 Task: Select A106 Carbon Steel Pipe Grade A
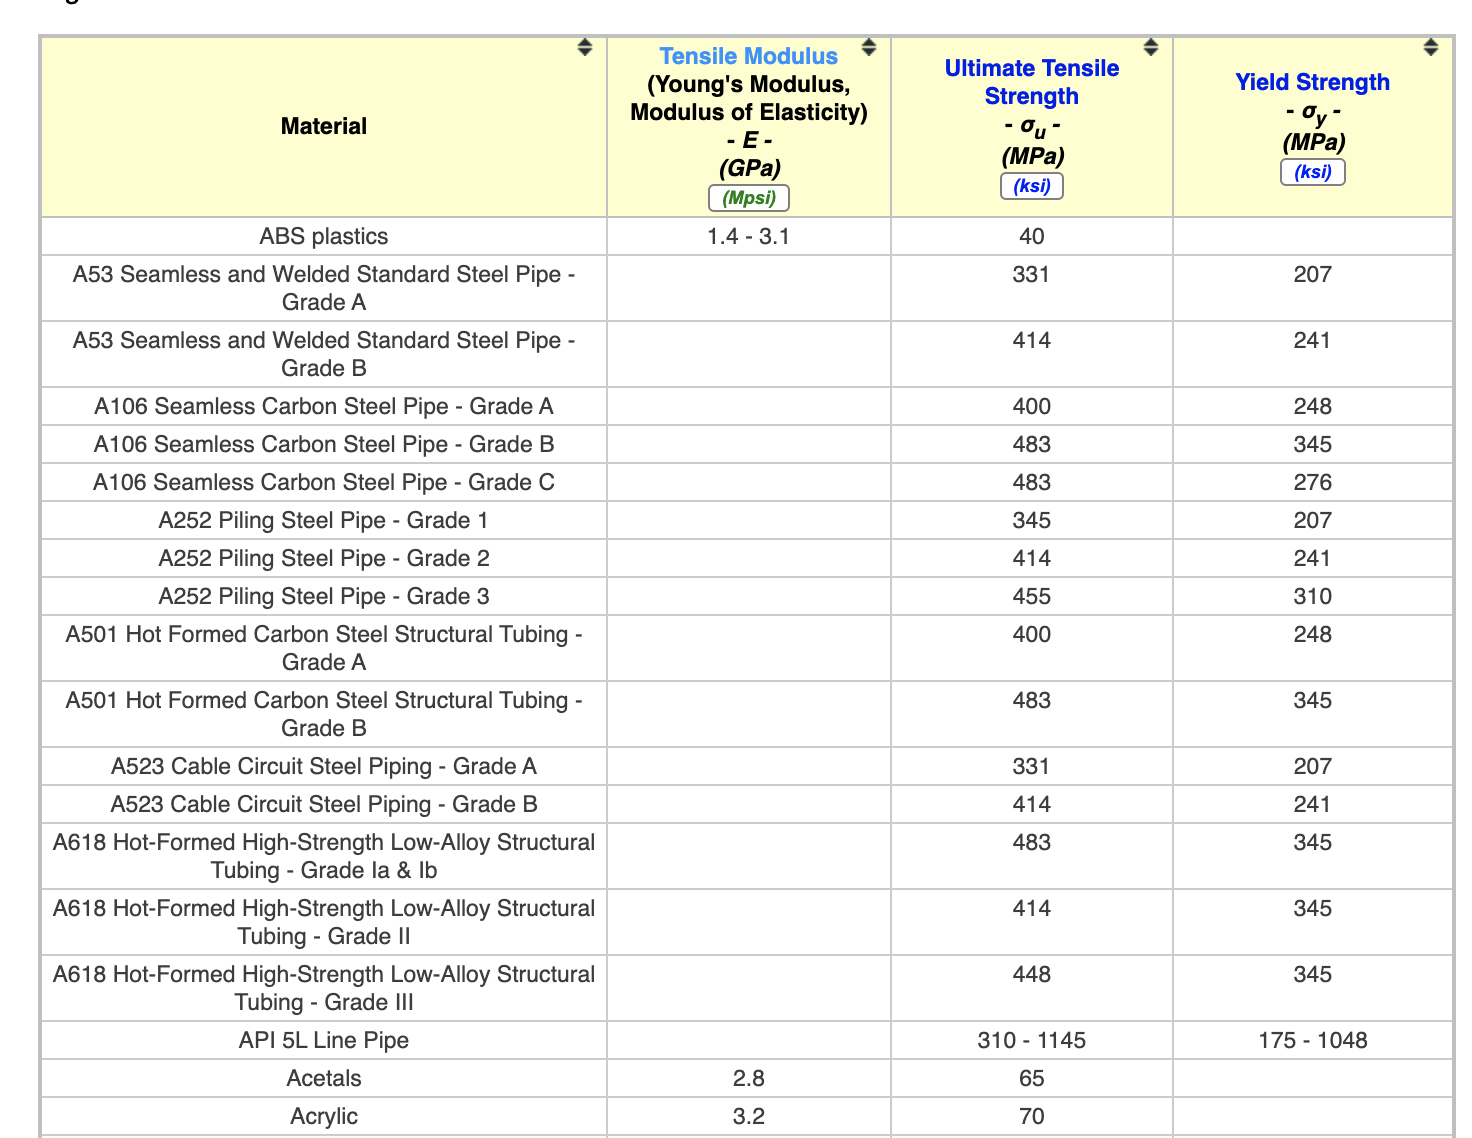(324, 406)
